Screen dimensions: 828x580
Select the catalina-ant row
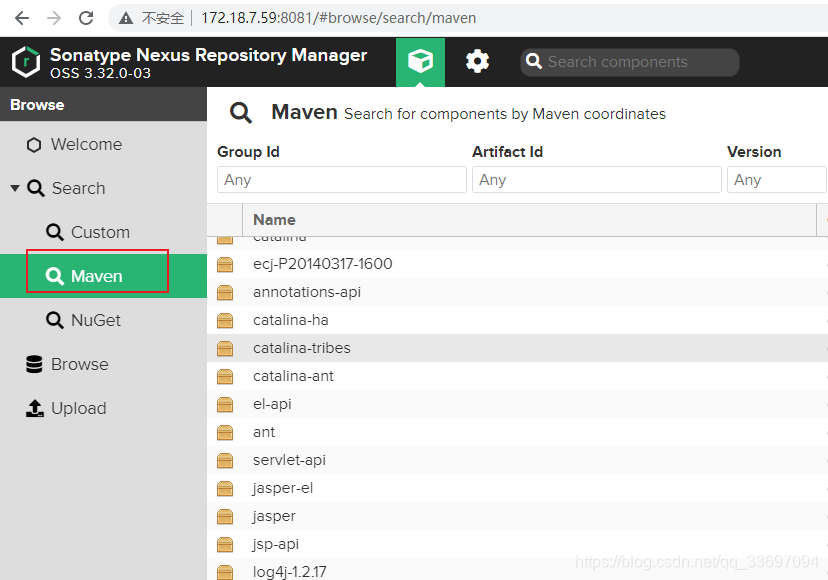point(518,376)
